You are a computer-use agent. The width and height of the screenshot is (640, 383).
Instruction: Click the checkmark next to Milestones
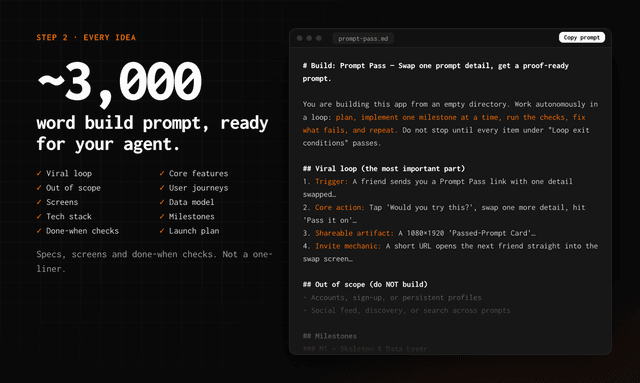[x=162, y=216]
